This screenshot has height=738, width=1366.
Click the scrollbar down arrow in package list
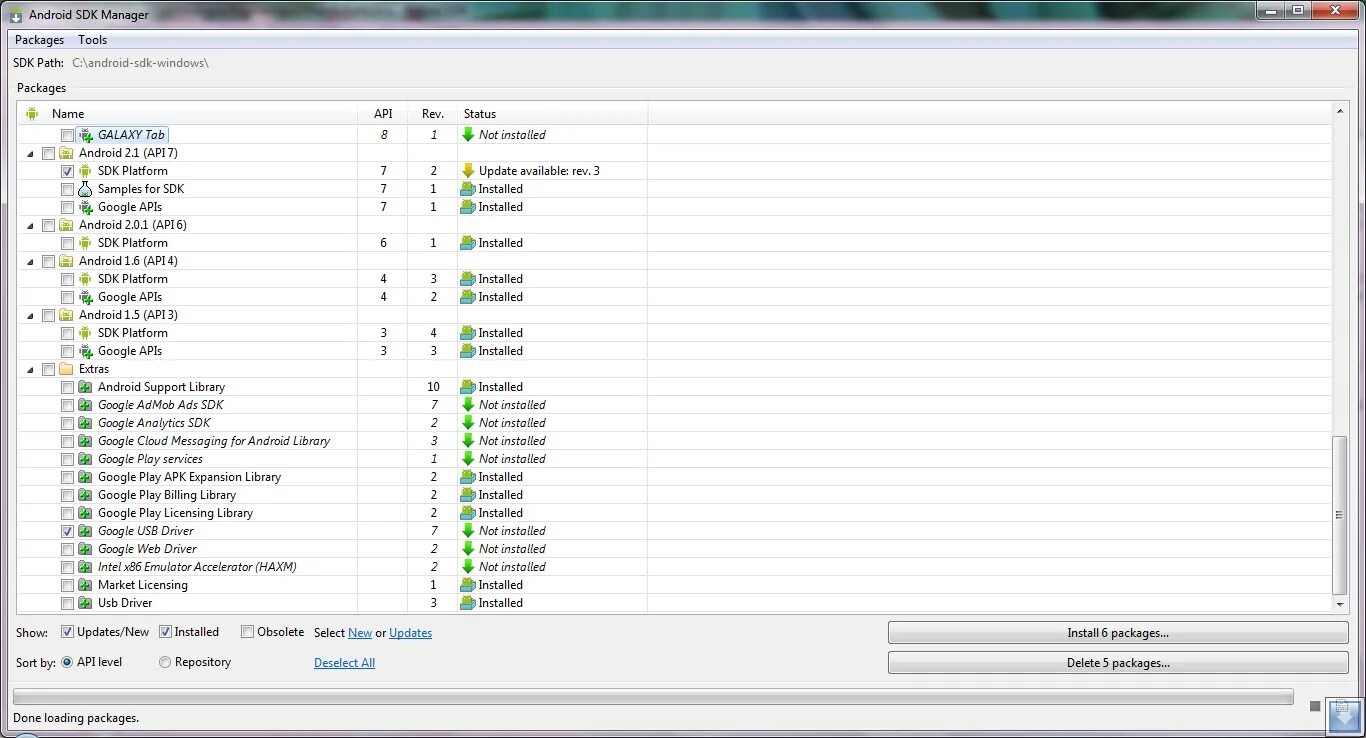[1340, 604]
